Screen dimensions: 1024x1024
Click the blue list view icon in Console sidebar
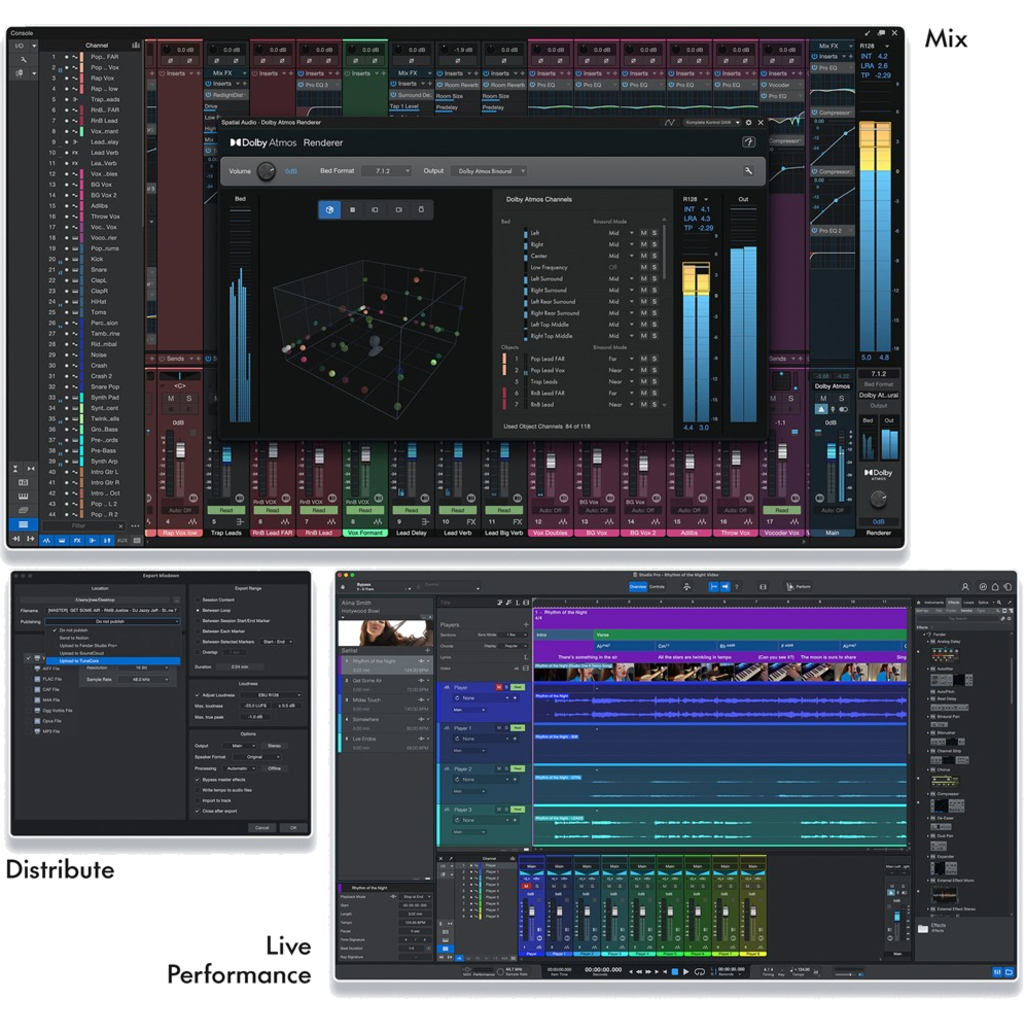[x=23, y=524]
